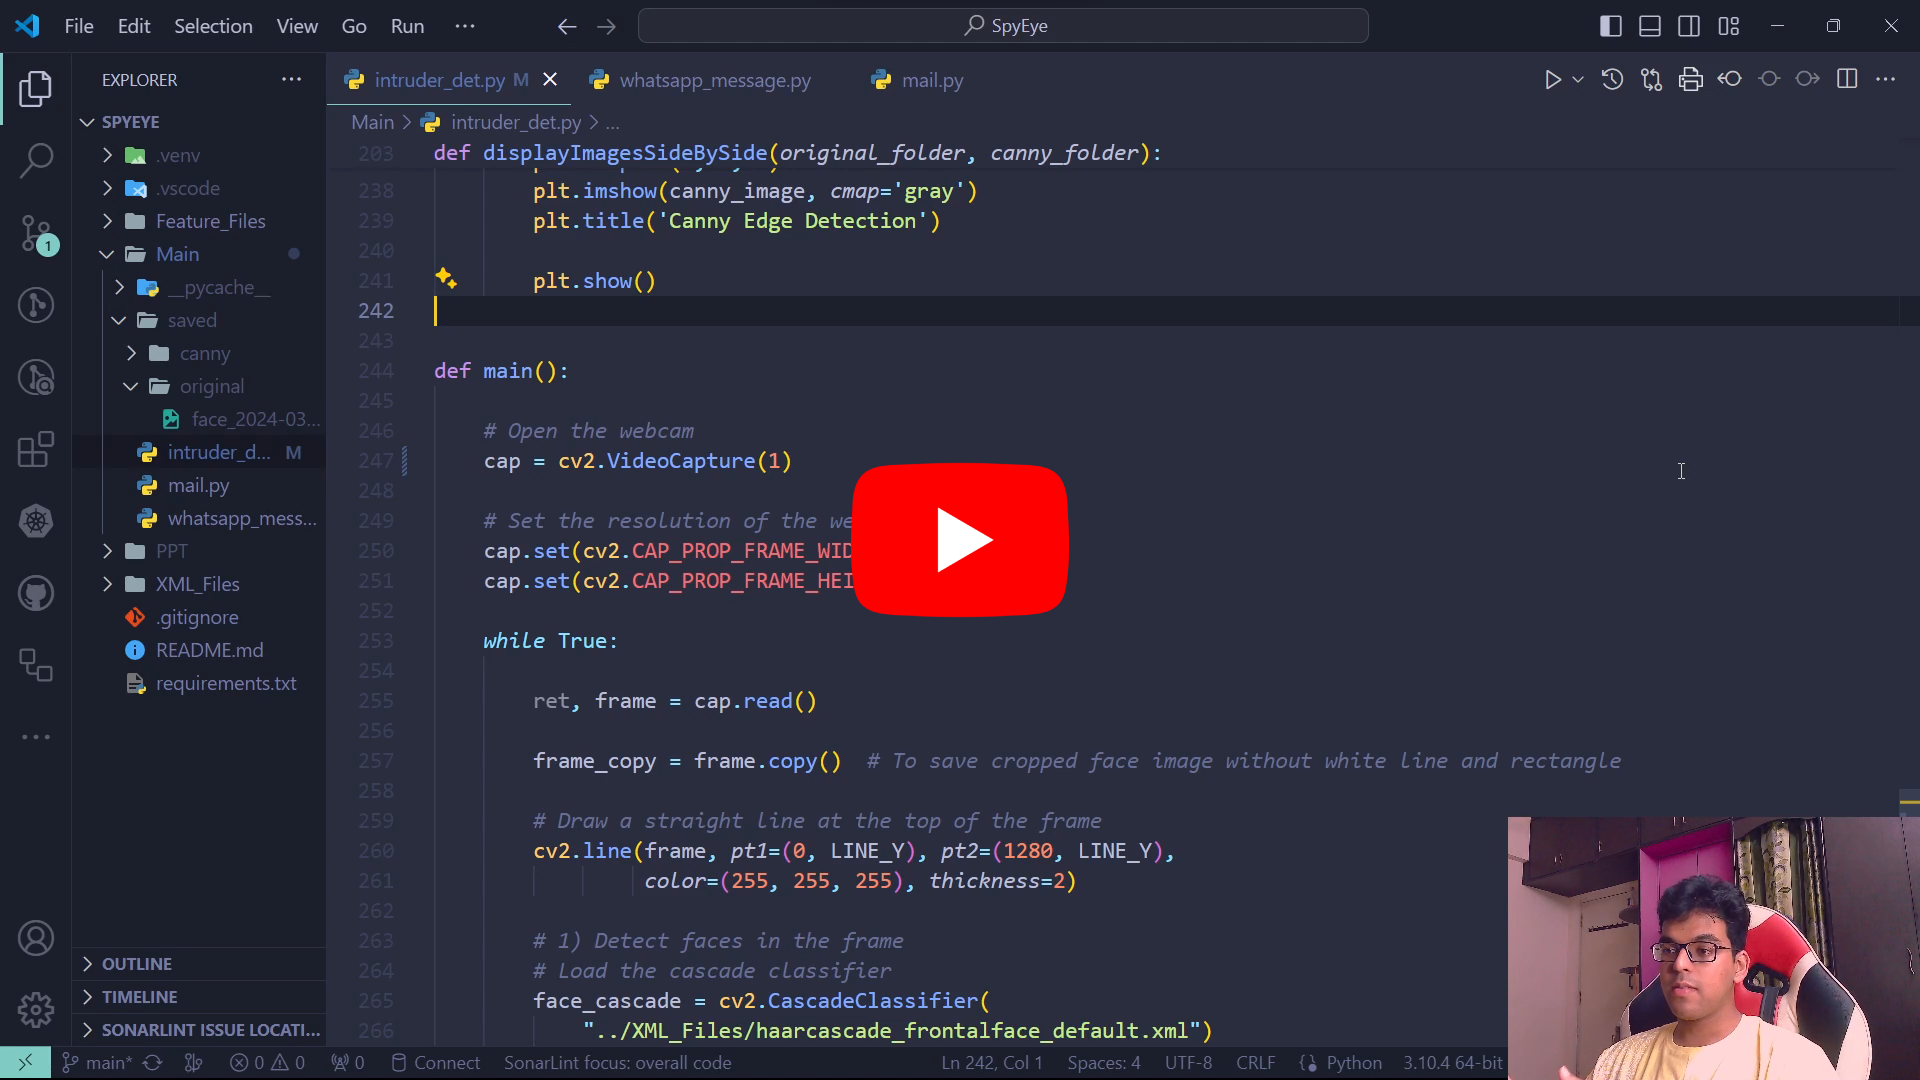Open the Manage gear icon
This screenshot has height=1080, width=1920.
(x=36, y=1010)
